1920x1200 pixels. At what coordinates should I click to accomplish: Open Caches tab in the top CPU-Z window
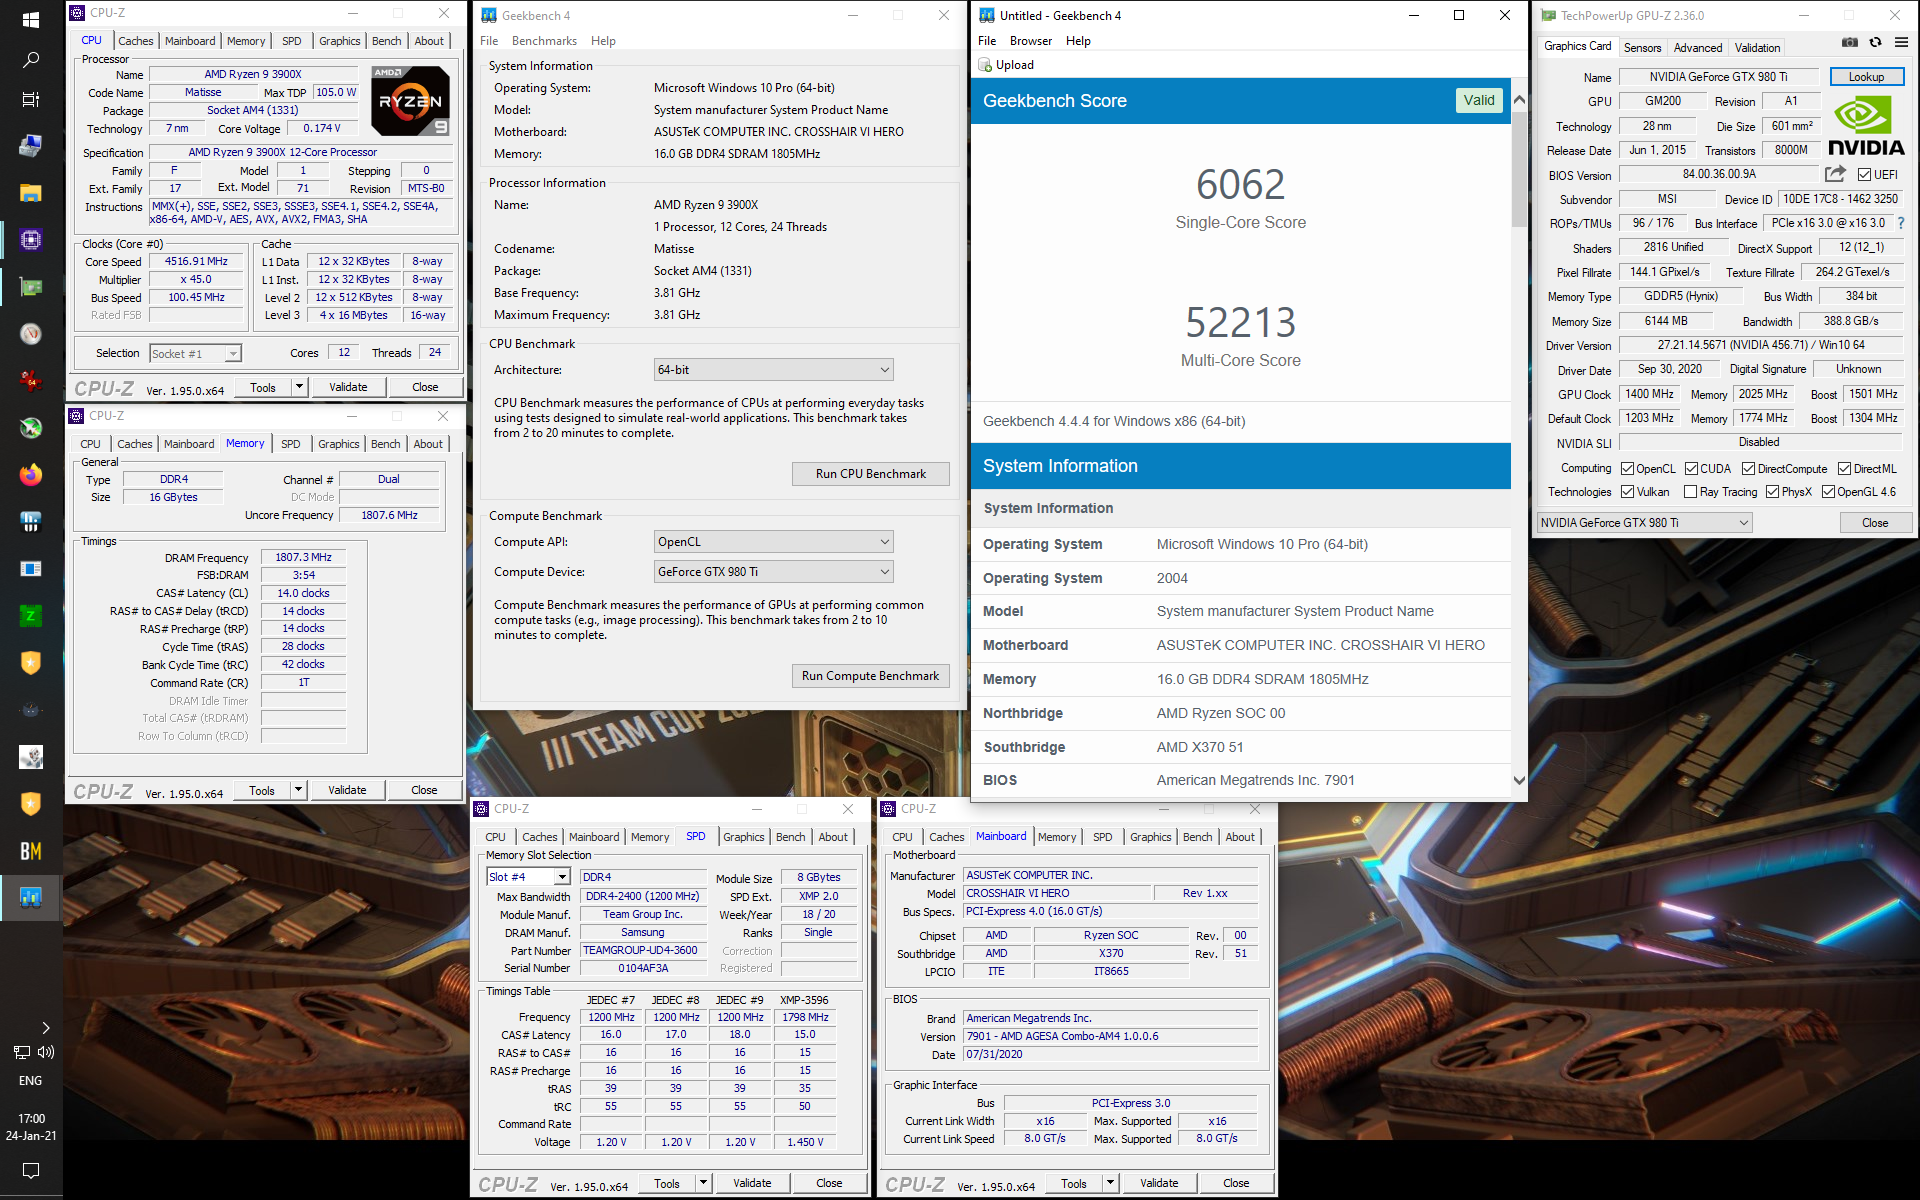pos(135,41)
